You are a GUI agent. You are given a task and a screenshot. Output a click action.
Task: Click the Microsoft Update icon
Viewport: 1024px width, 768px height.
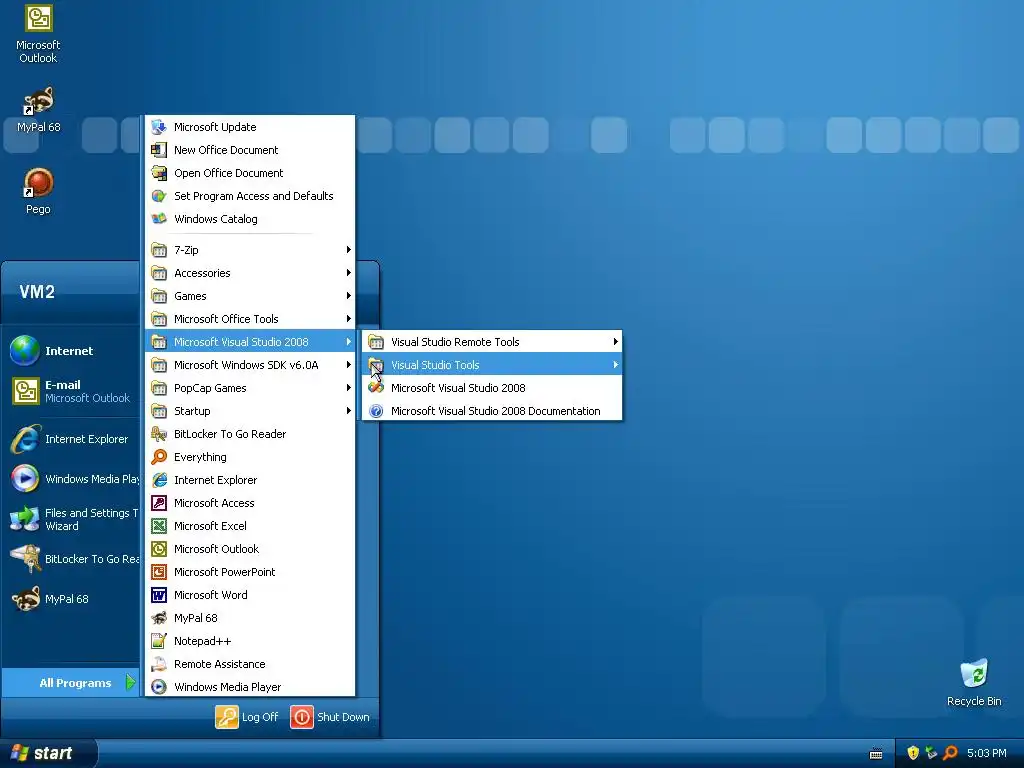coord(159,127)
